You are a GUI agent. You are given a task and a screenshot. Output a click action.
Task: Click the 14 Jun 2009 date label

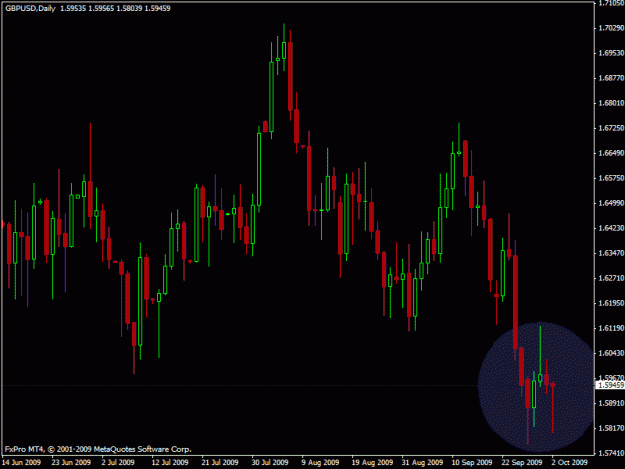(x=21, y=462)
